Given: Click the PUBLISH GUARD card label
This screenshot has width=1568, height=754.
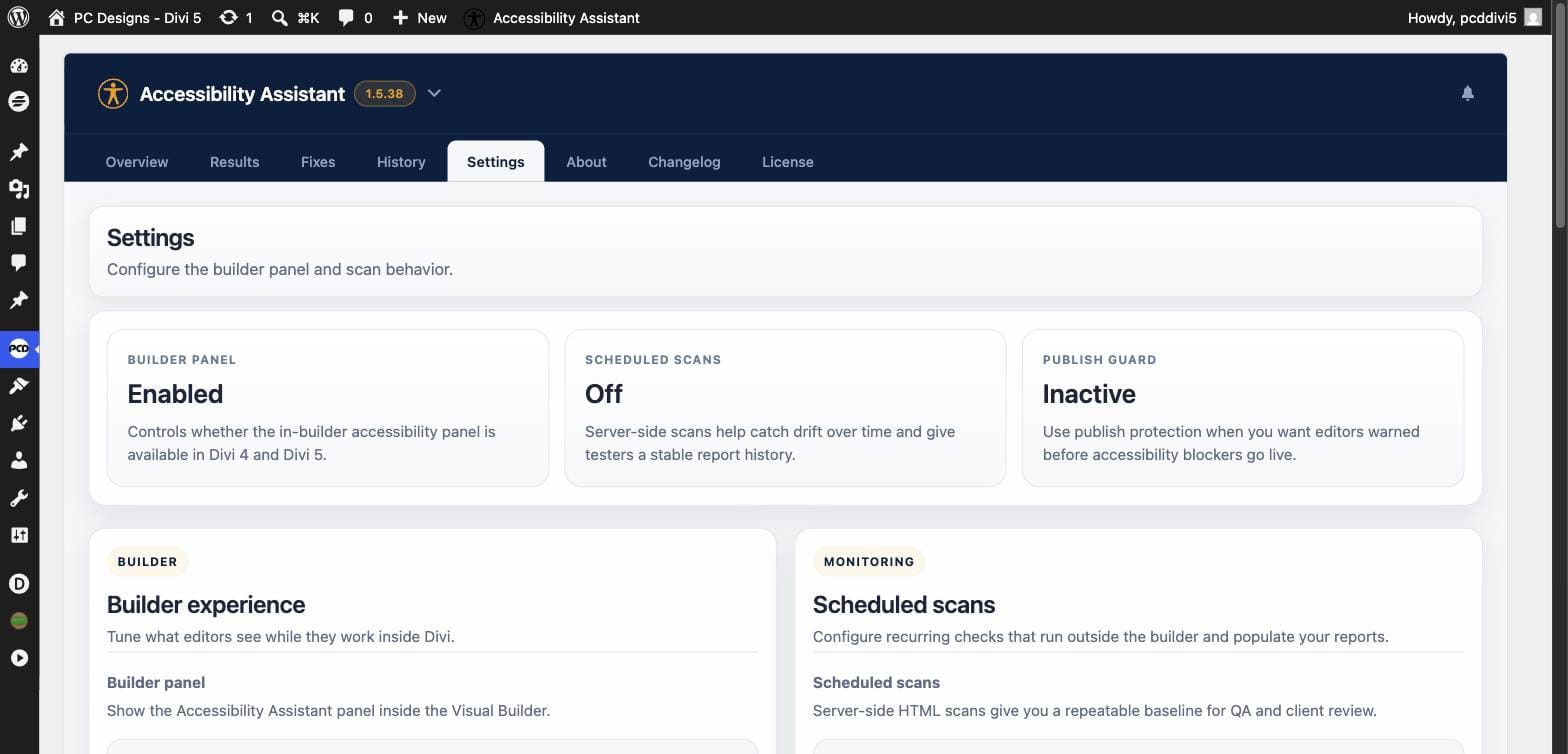Looking at the screenshot, I should point(1099,360).
